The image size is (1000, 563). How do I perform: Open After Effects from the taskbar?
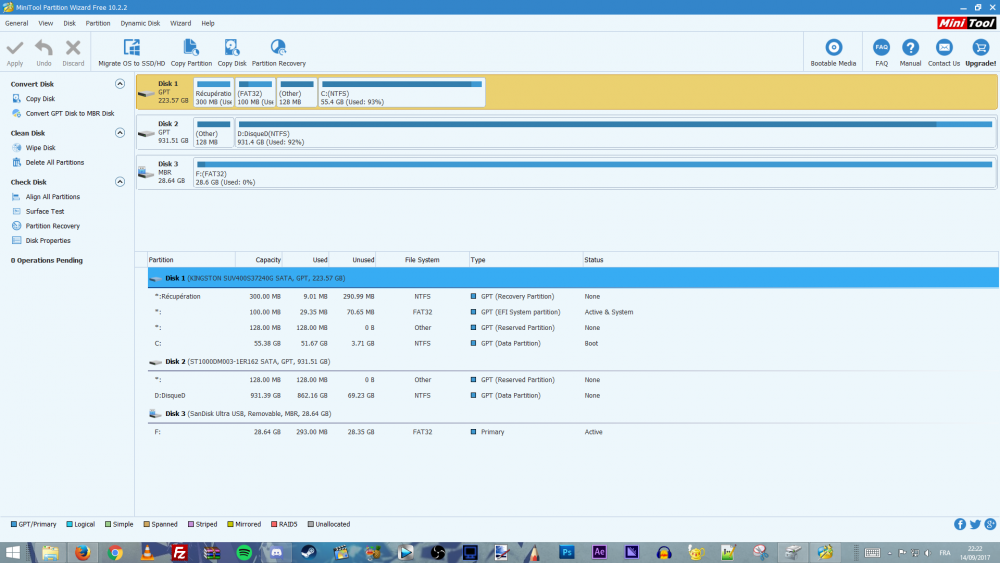599,552
